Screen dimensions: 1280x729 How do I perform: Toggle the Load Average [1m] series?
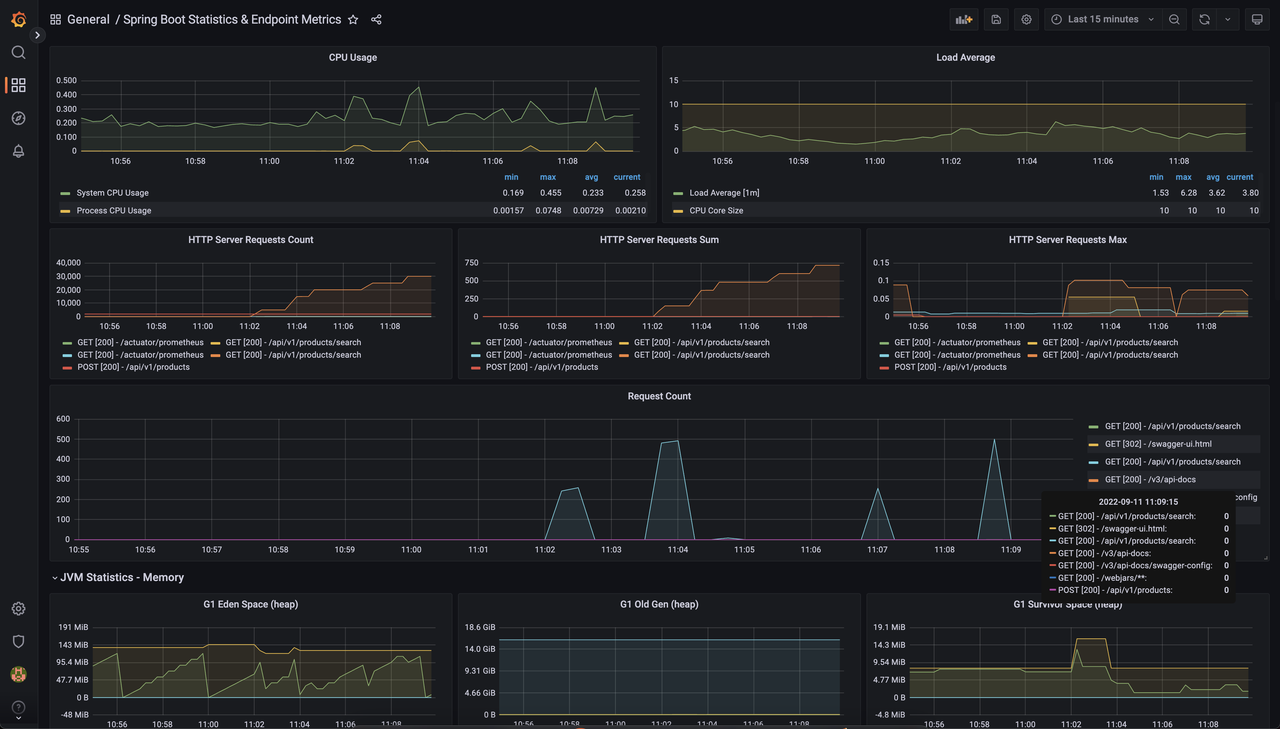724,192
